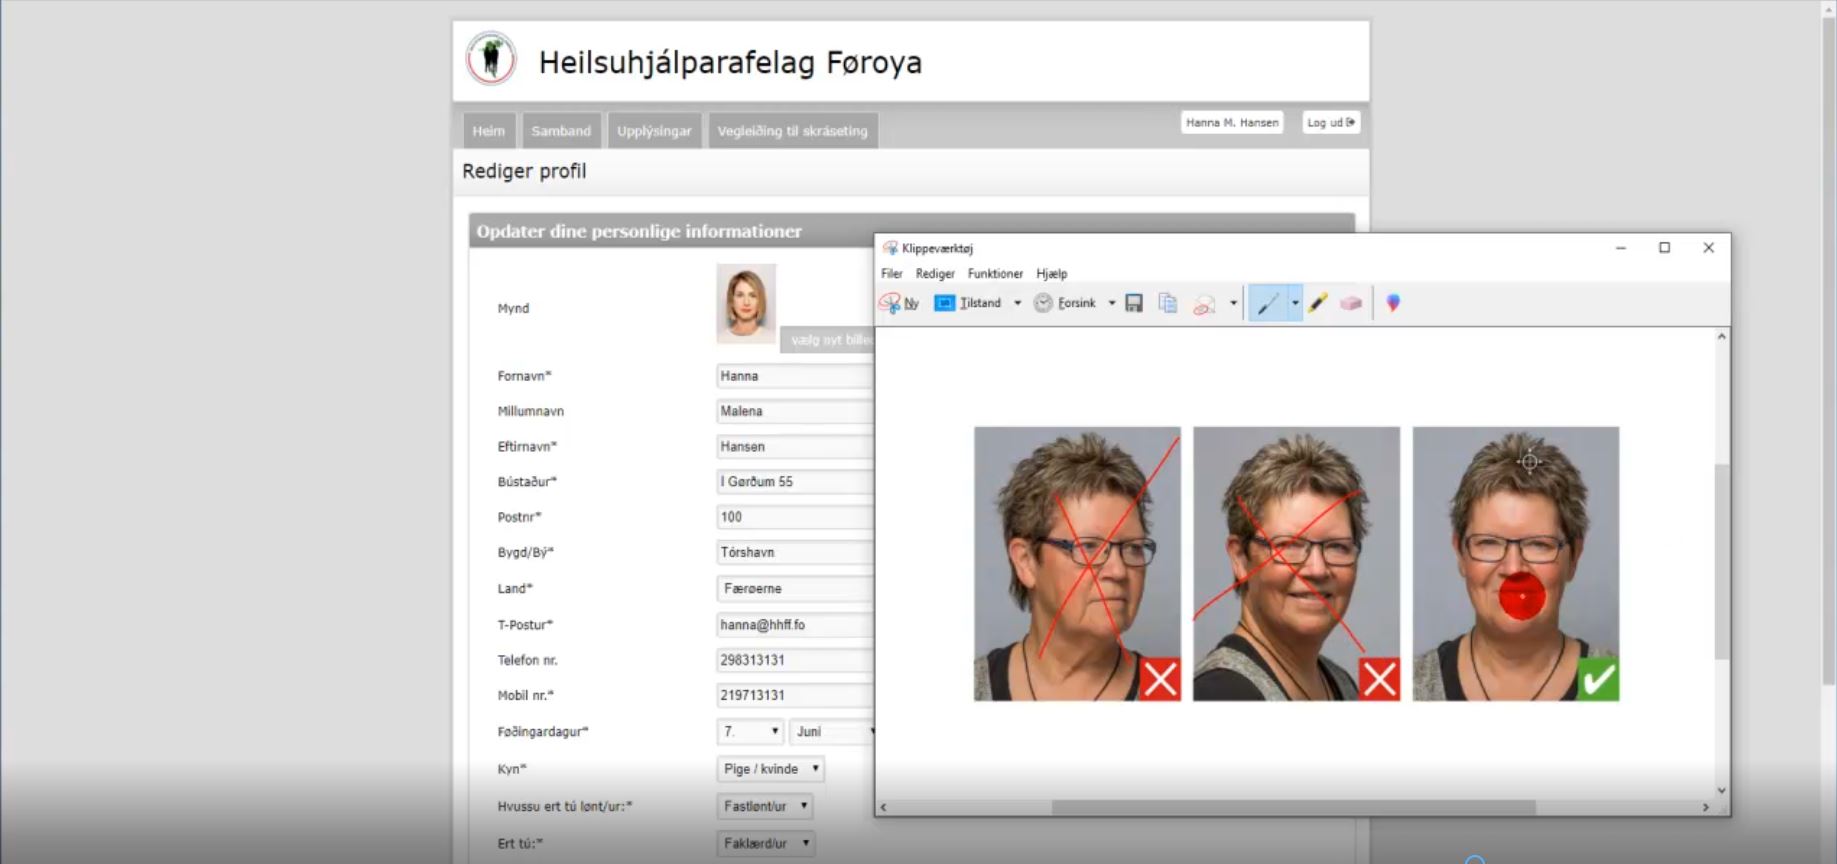Open the Filer menu

tap(892, 273)
